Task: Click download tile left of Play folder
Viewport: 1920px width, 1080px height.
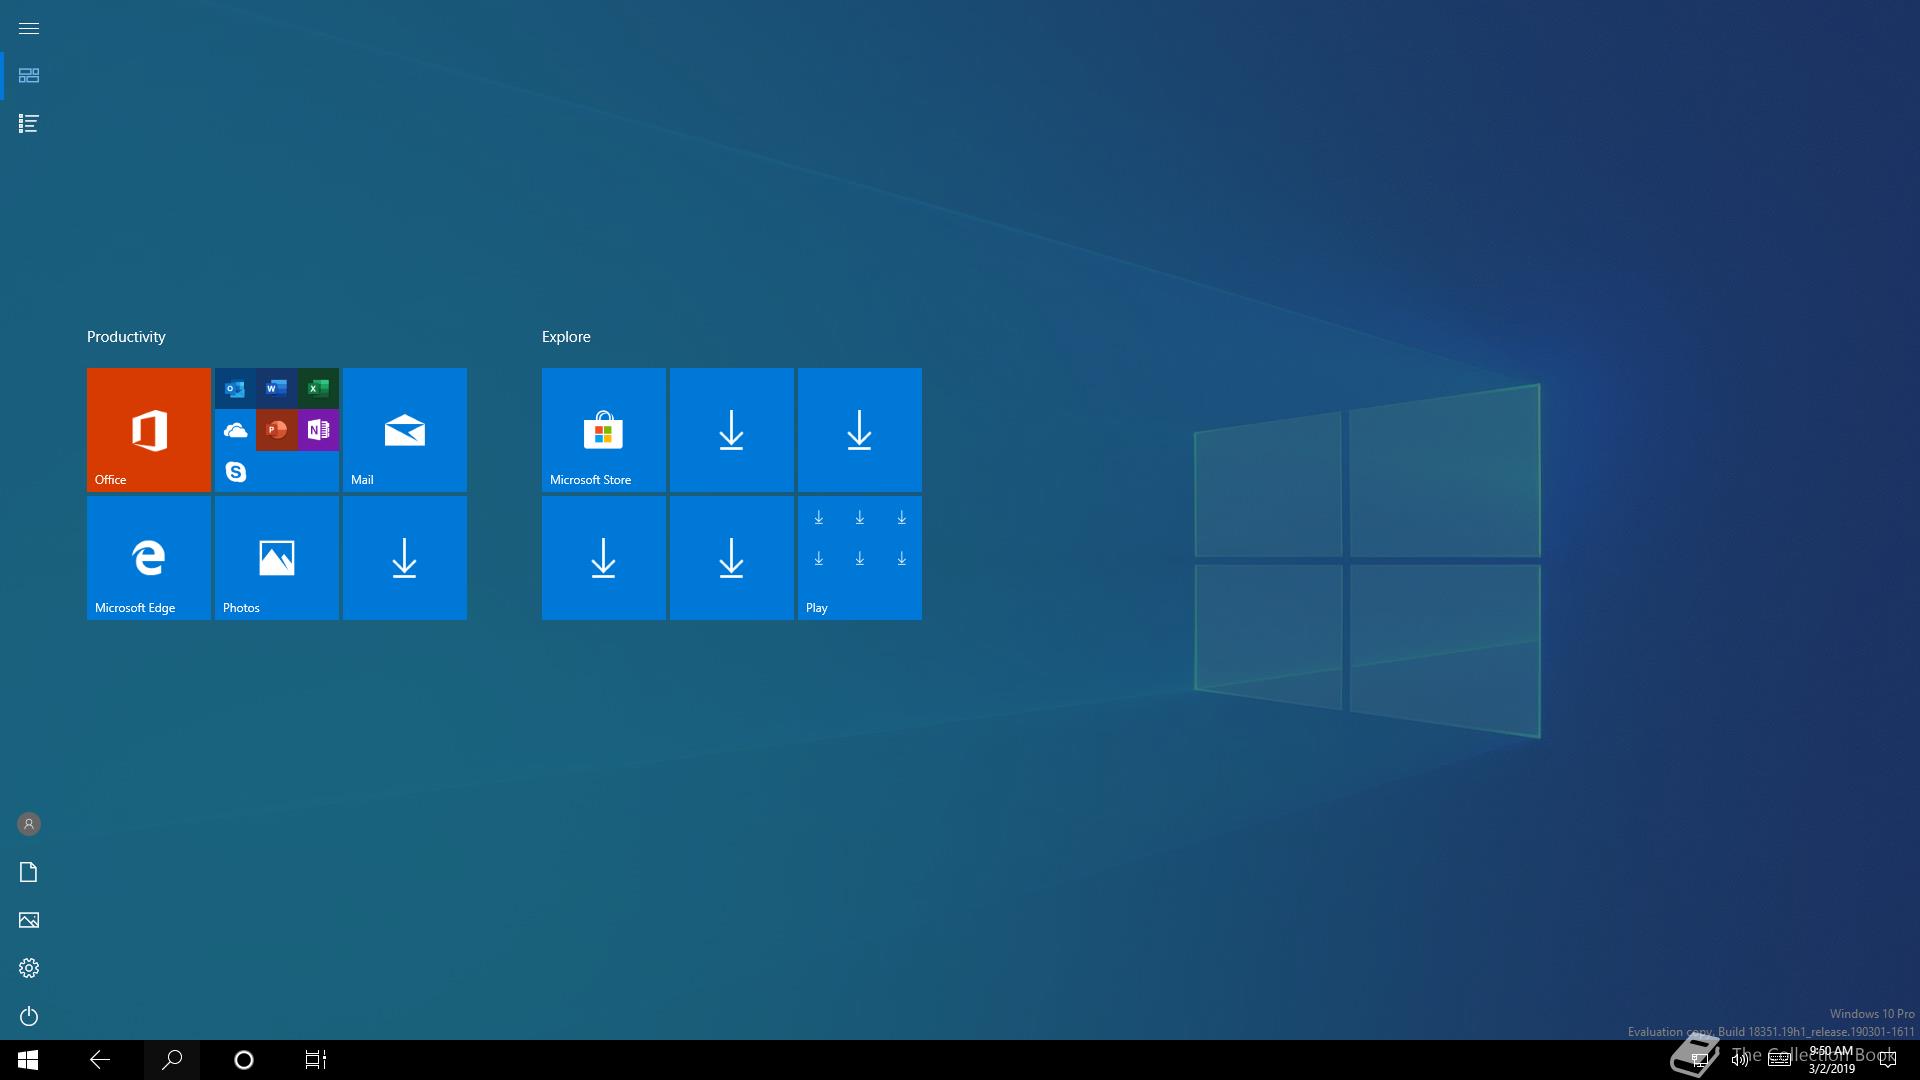Action: pos(732,558)
